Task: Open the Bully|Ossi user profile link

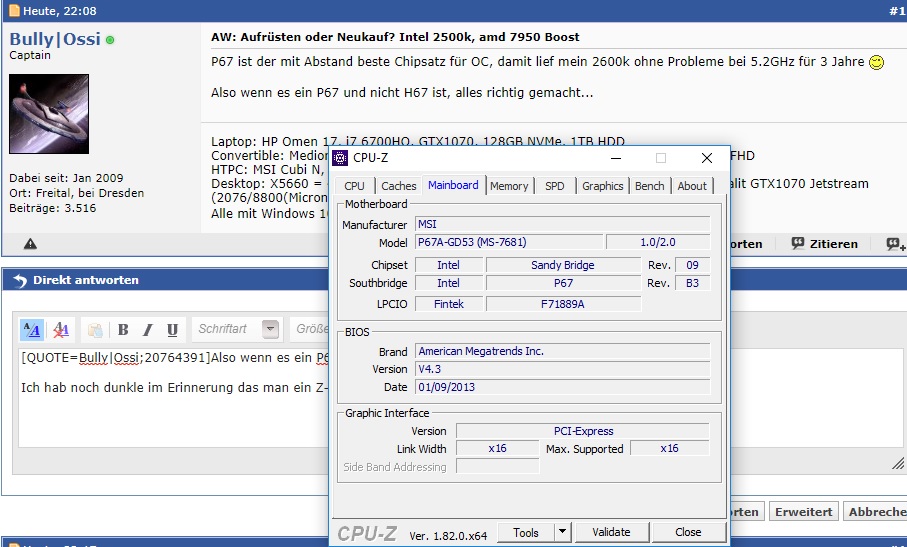Action: point(55,39)
